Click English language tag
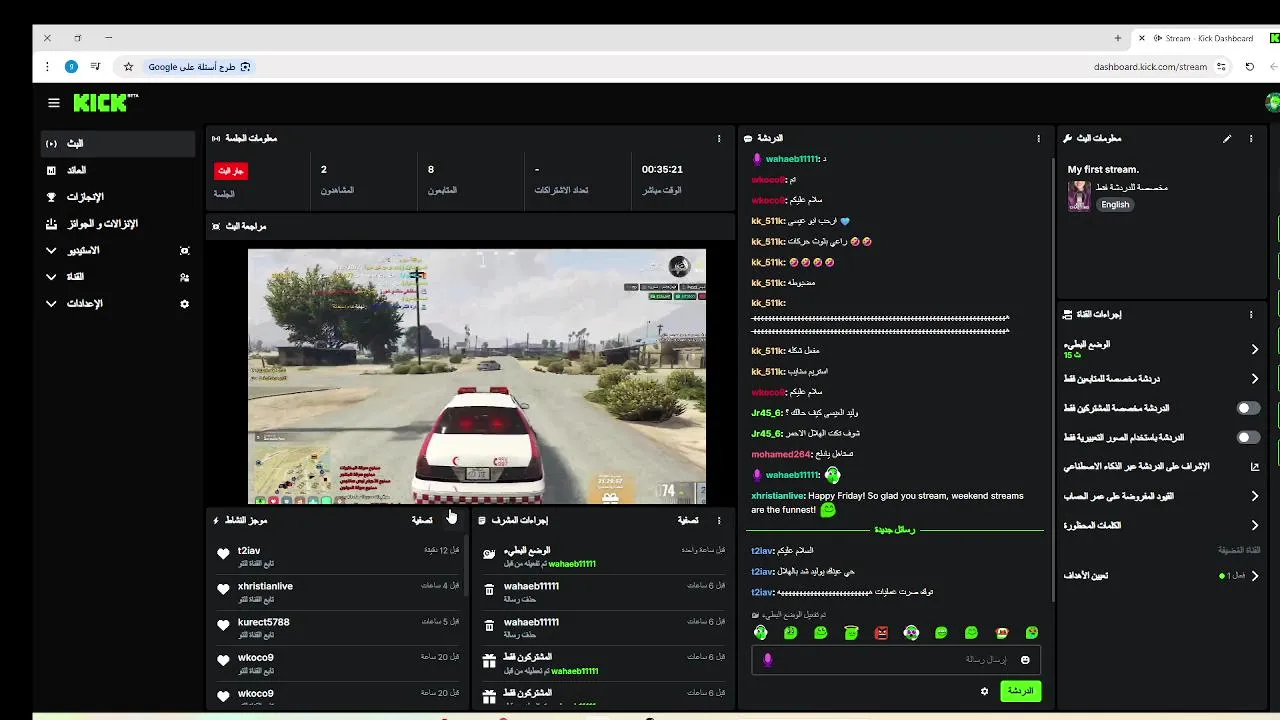 pos(1115,204)
